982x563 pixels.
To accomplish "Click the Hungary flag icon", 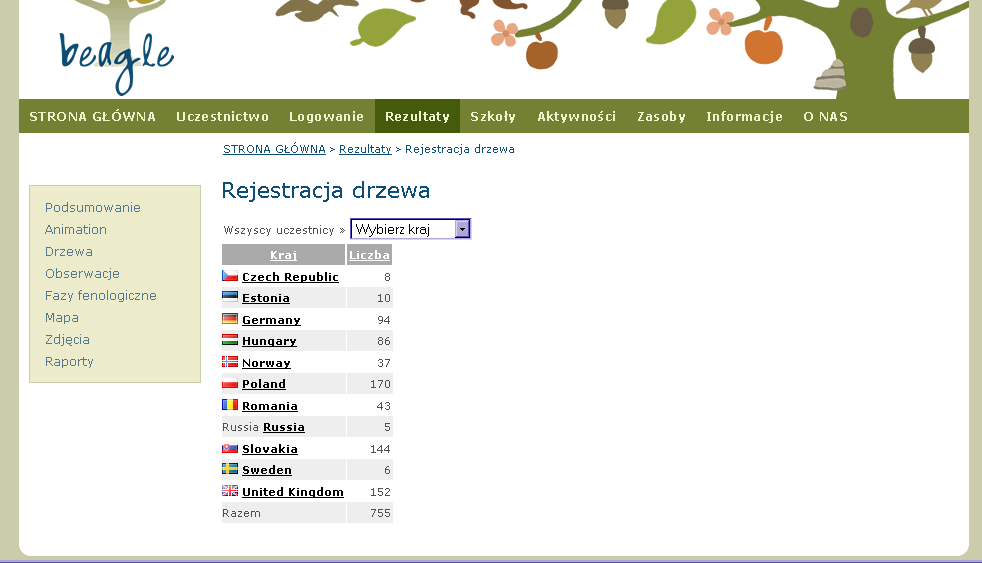I will pos(230,340).
